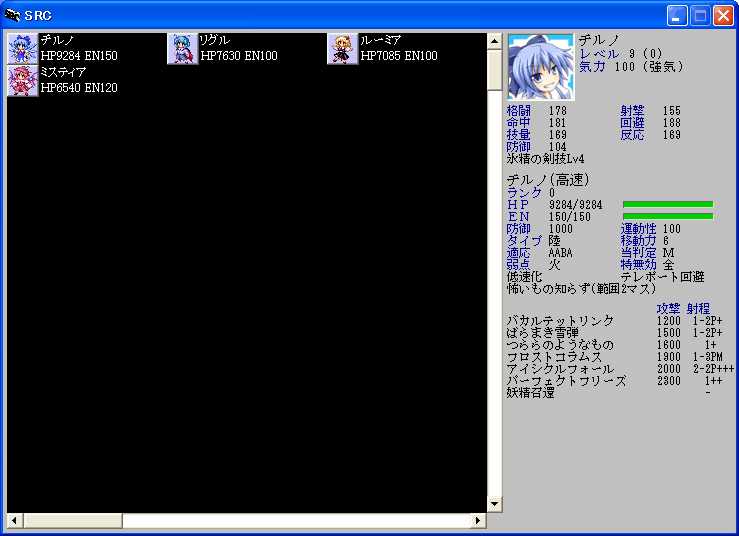739x536 pixels.
Task: Click the vertical scrollbar thumb
Action: click(494, 70)
